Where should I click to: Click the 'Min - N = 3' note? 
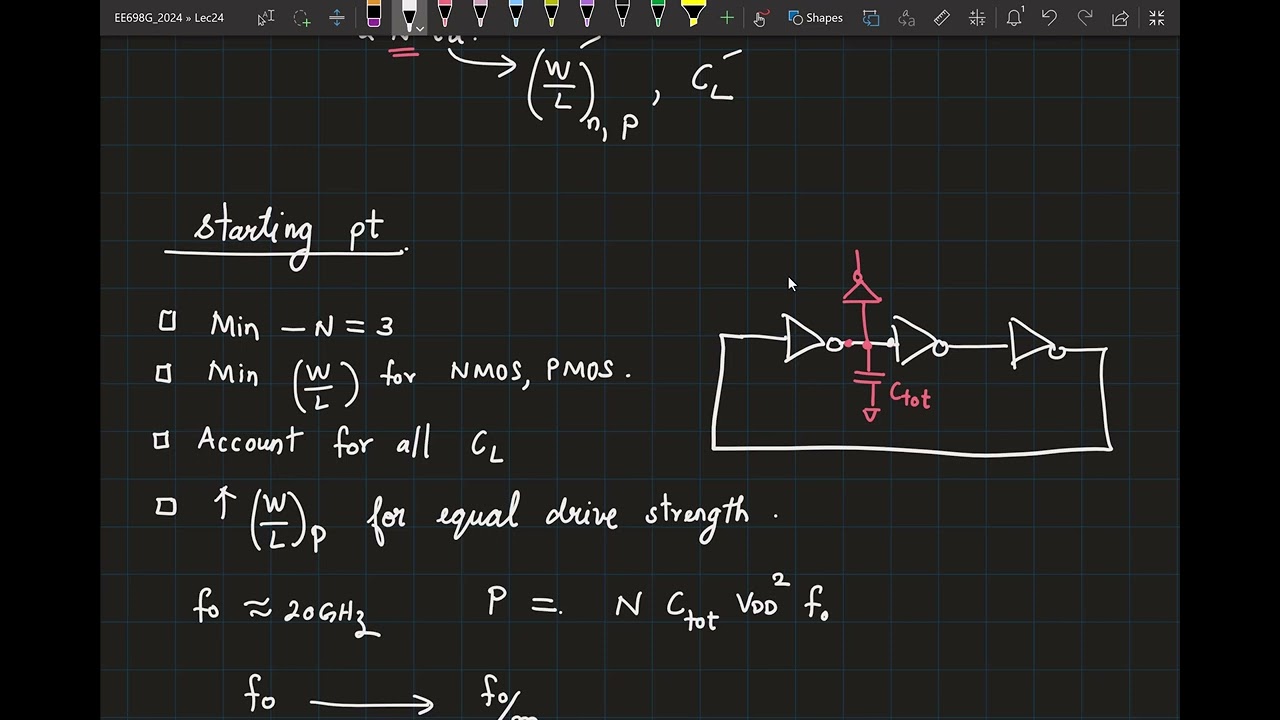(x=301, y=325)
